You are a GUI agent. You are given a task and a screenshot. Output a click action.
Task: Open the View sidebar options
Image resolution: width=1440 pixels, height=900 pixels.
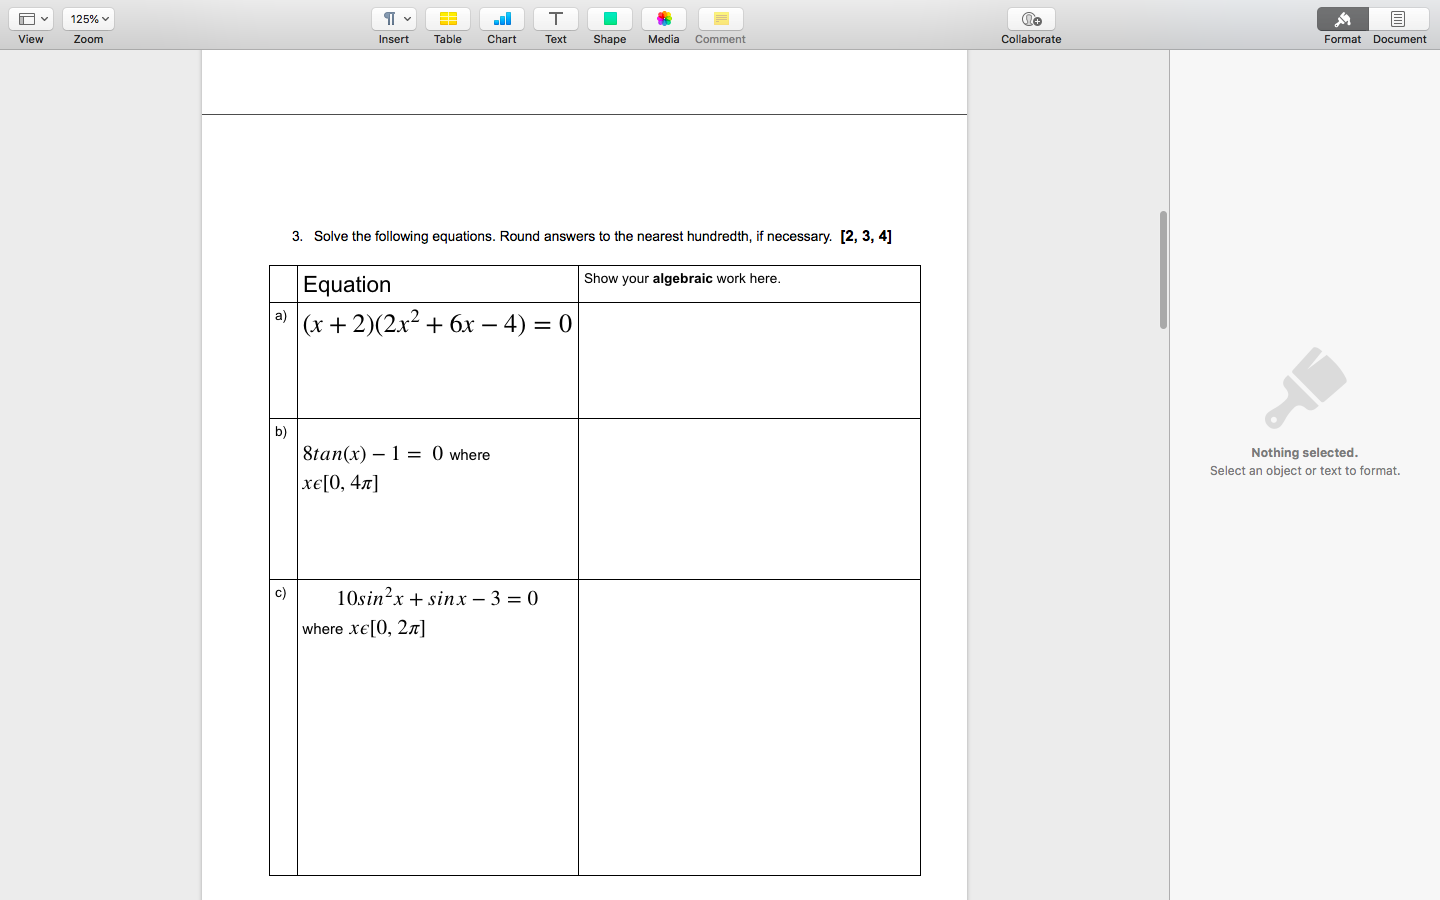[x=31, y=19]
